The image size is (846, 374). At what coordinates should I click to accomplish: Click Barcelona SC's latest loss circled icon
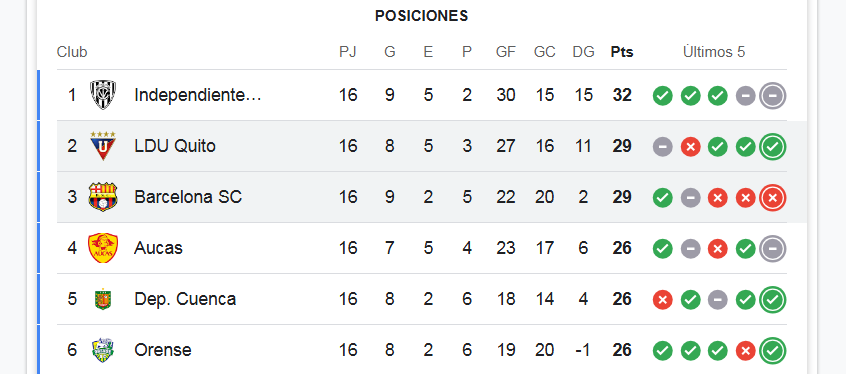coord(773,198)
